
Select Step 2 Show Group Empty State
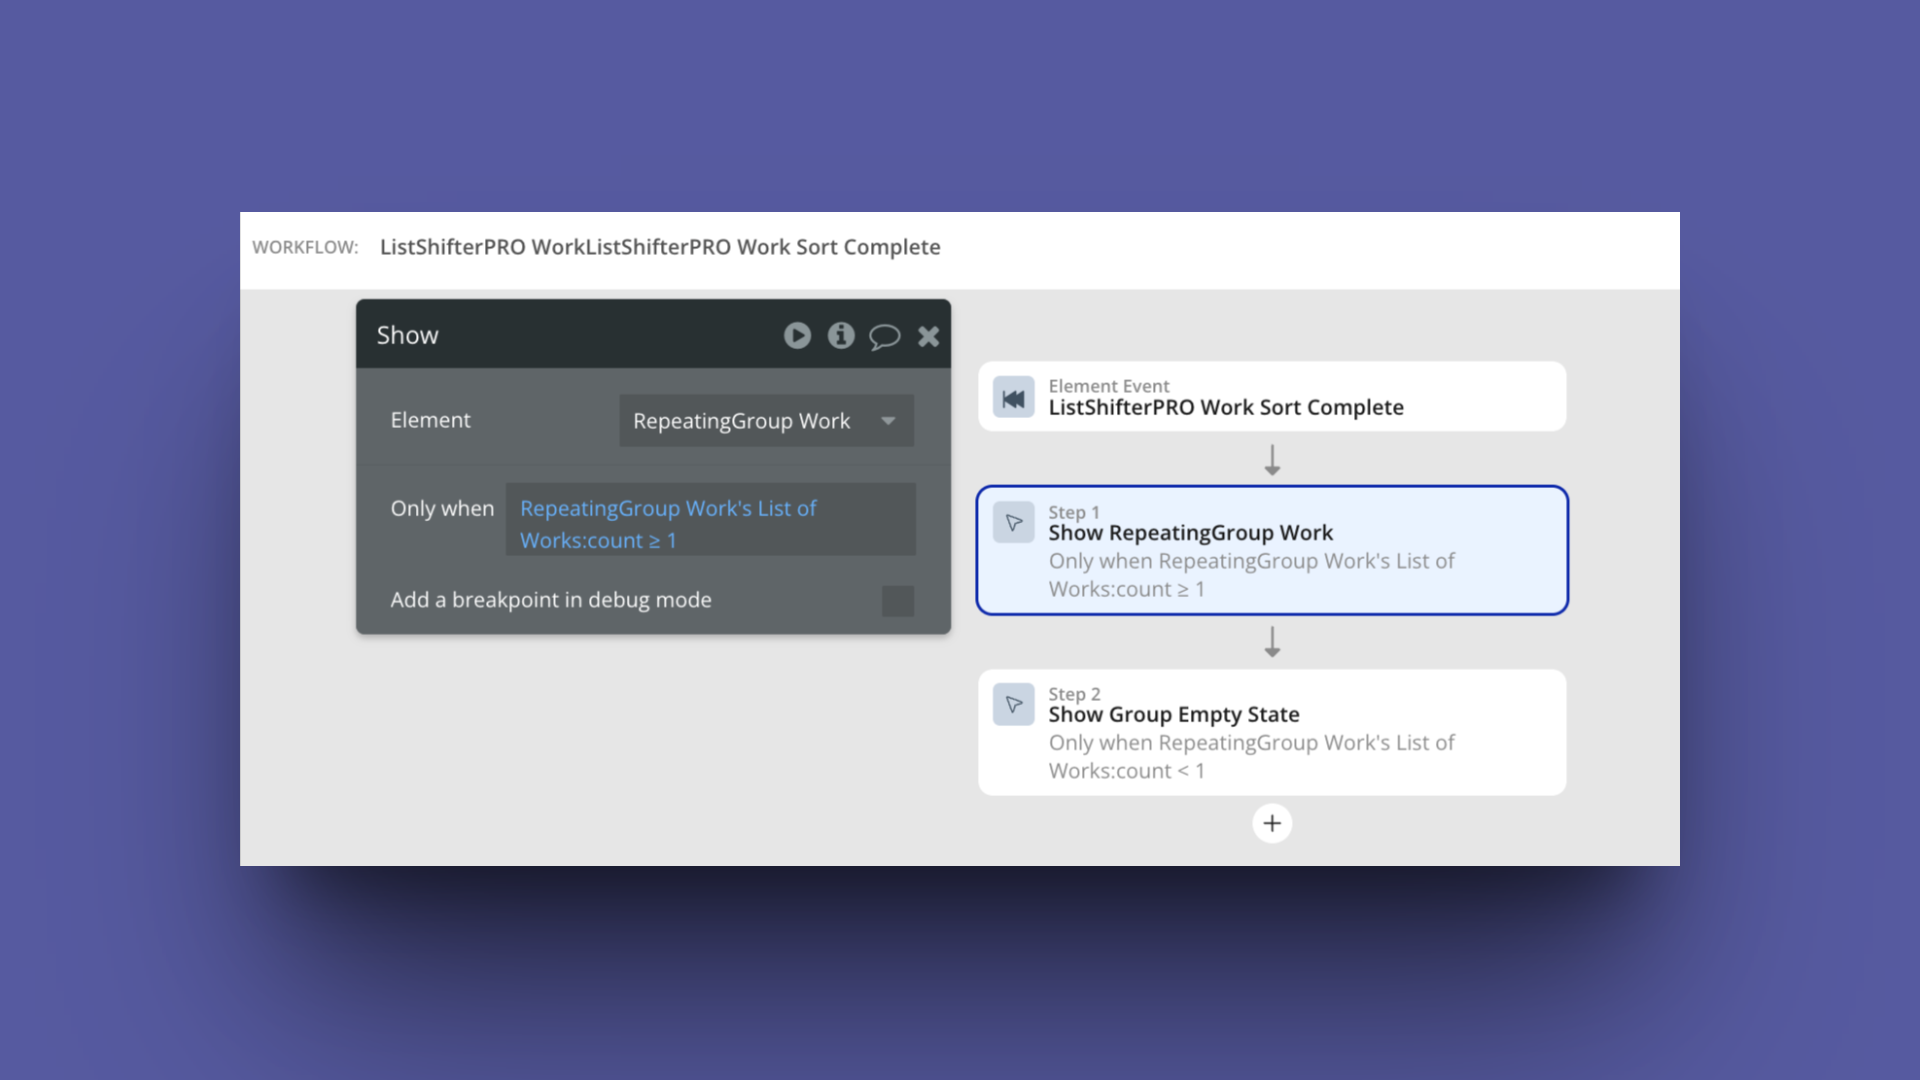[x=1272, y=732]
